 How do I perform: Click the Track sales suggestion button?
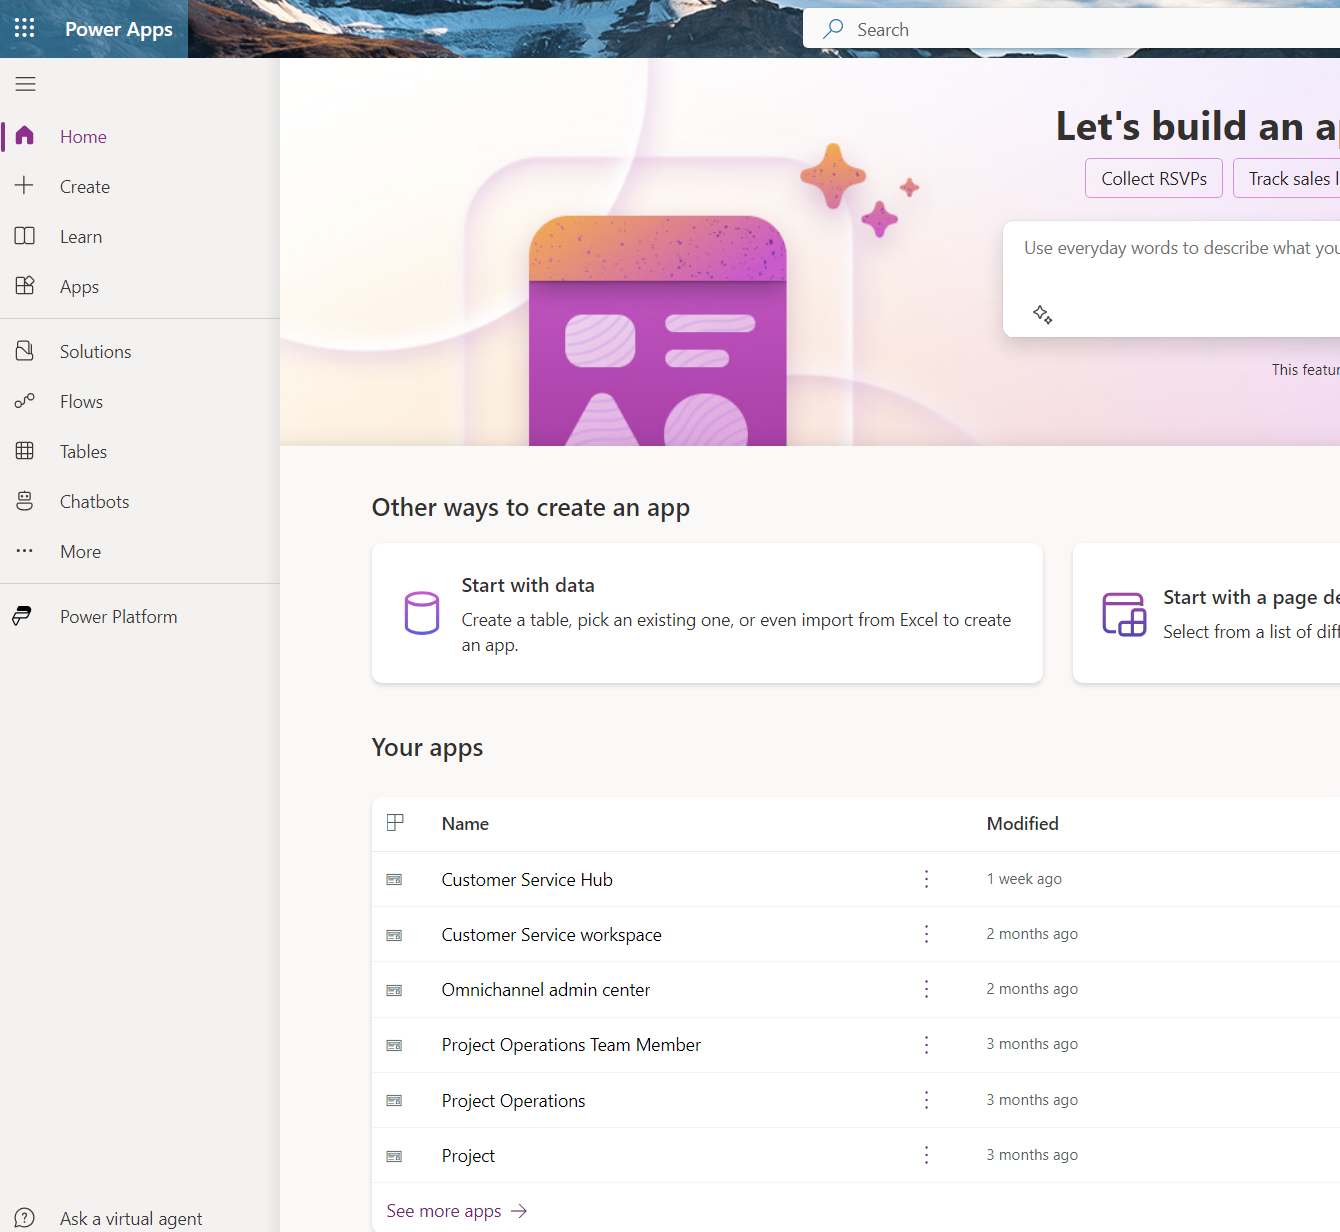(x=1287, y=178)
